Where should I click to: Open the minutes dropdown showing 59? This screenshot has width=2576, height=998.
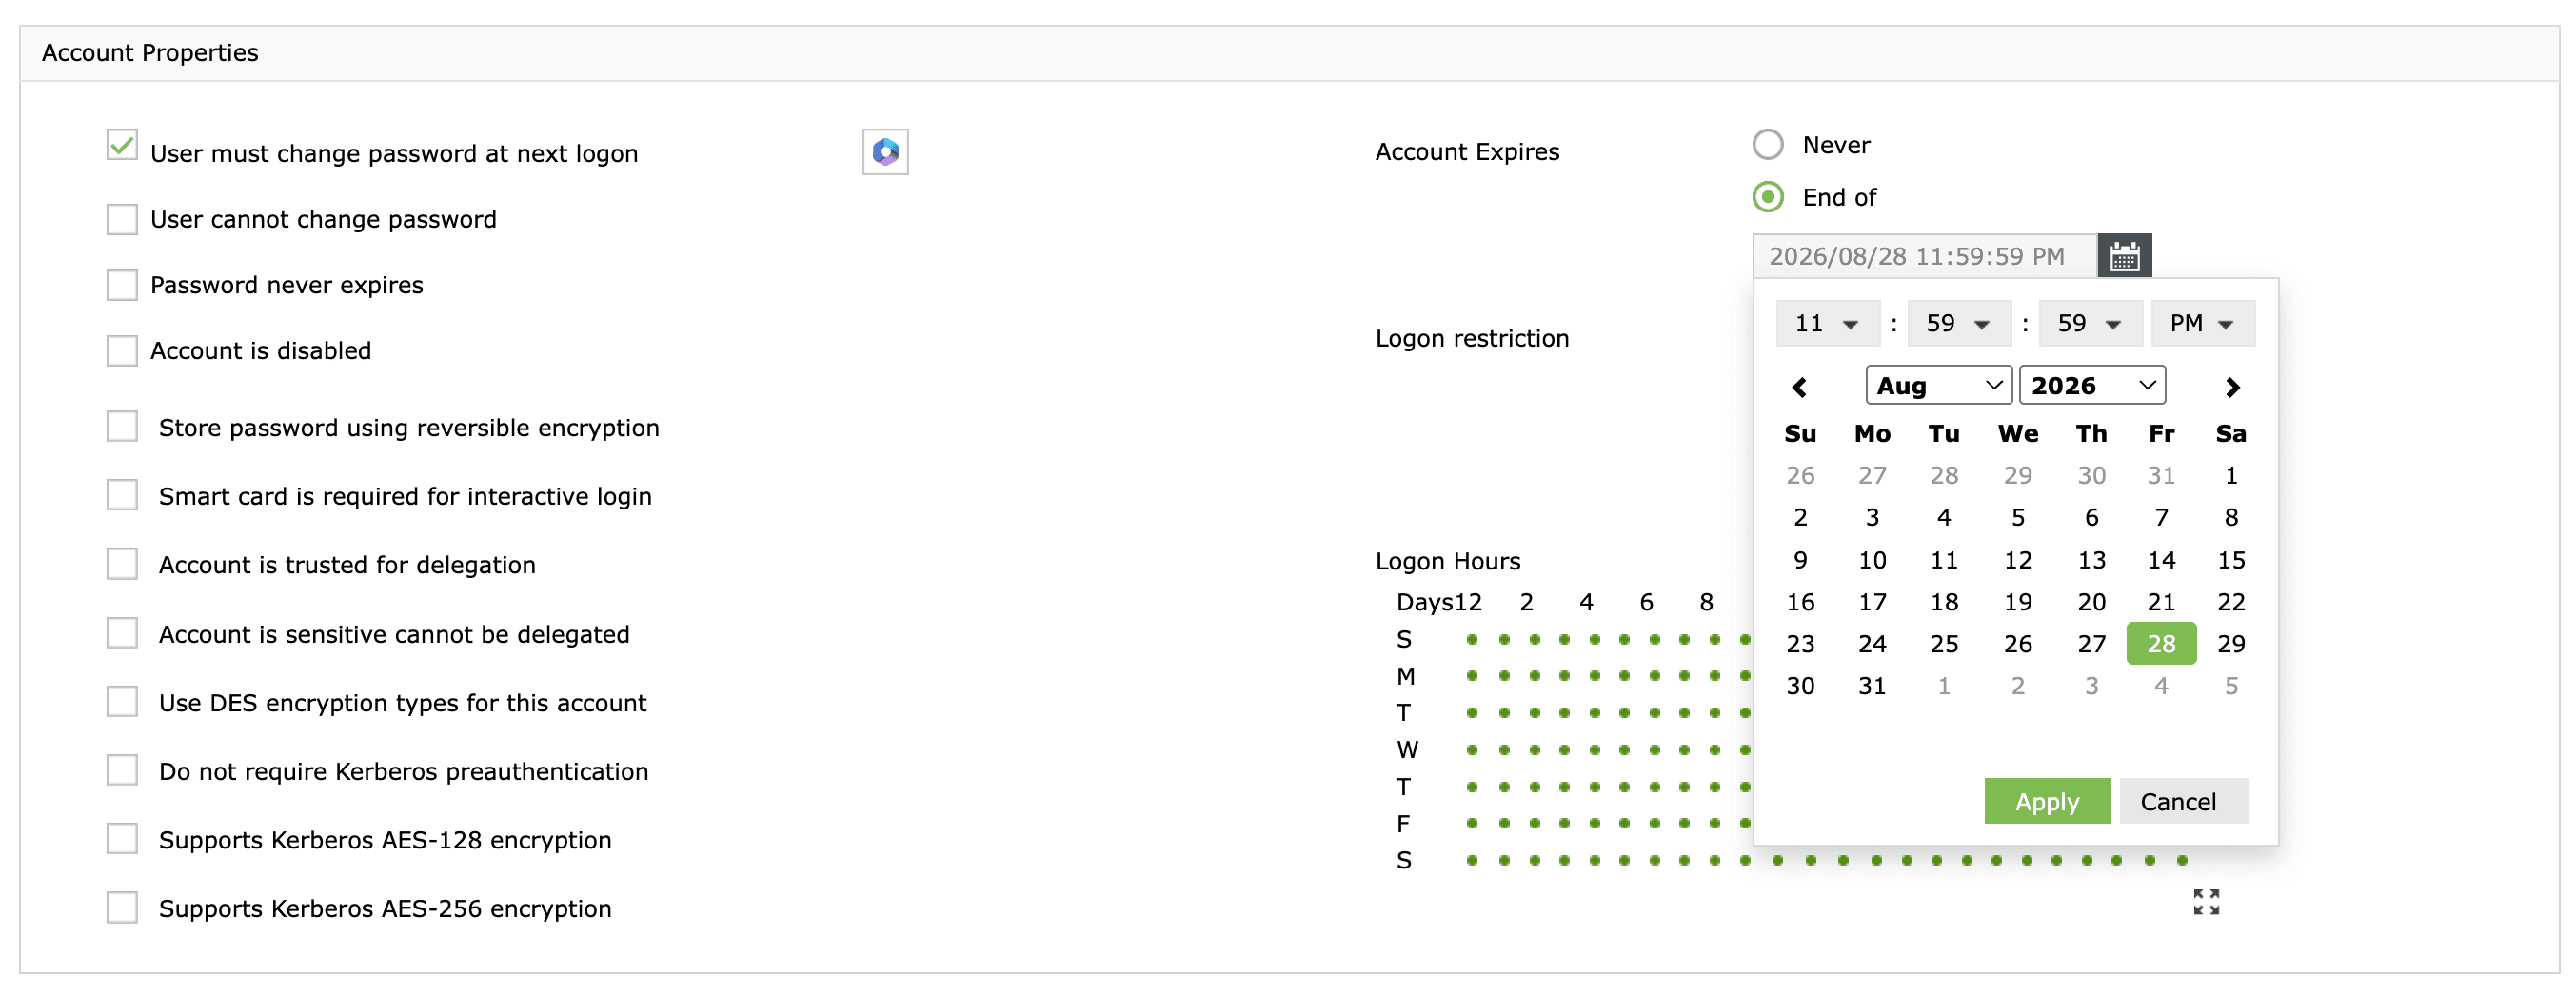[x=1959, y=324]
